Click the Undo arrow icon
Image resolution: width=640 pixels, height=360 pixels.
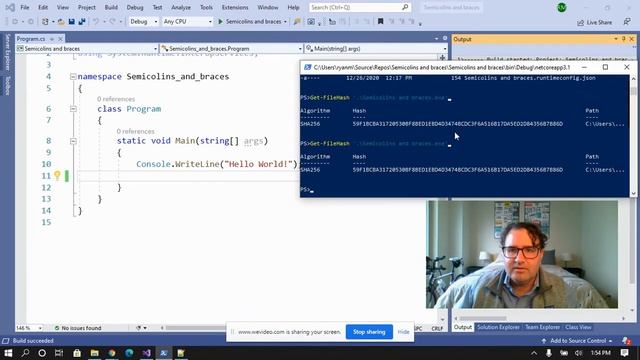pyautogui.click(x=96, y=22)
